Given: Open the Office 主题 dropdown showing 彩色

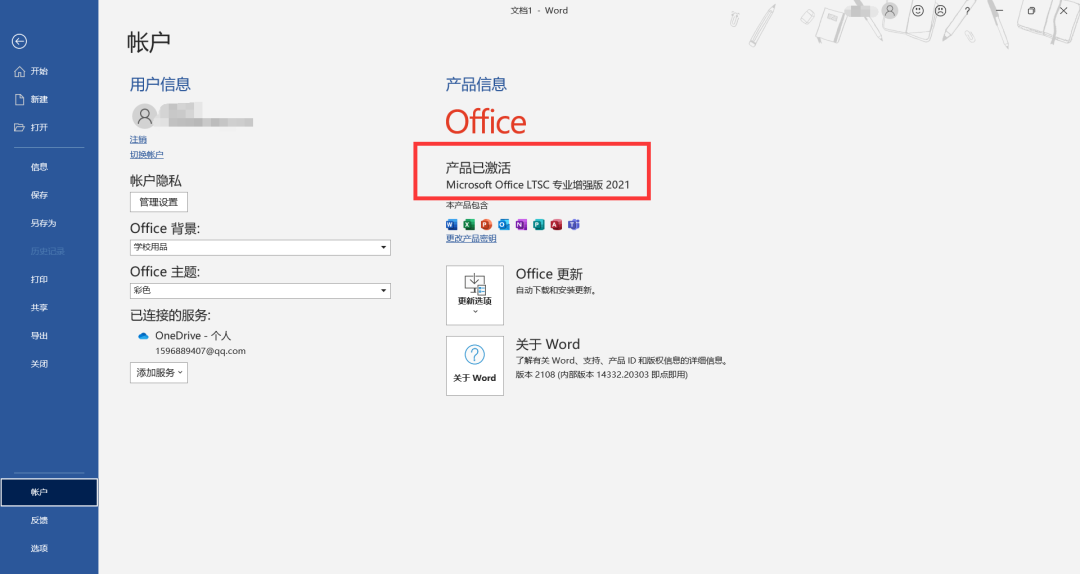Looking at the screenshot, I should point(260,291).
